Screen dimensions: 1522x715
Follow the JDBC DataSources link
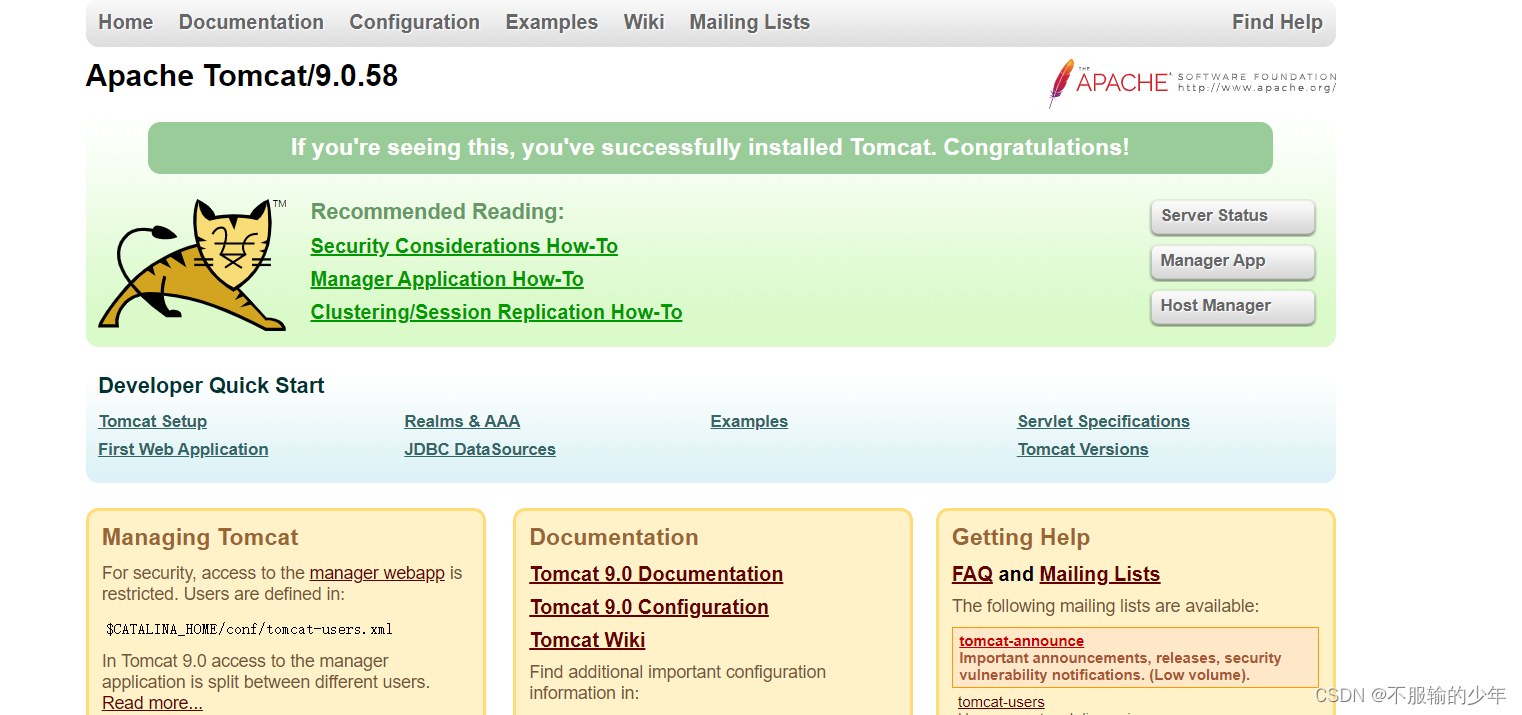coord(480,449)
